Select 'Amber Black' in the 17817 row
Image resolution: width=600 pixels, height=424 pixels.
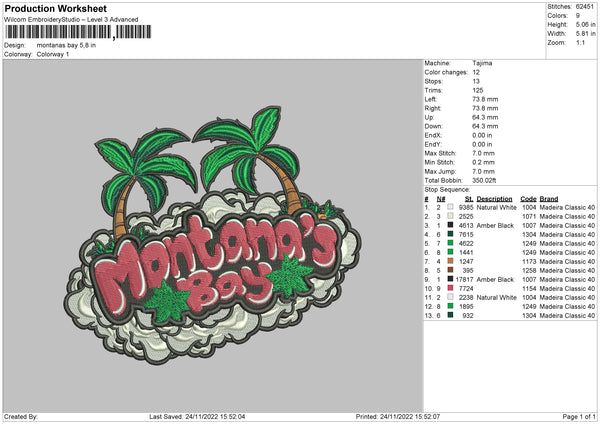tap(495, 279)
